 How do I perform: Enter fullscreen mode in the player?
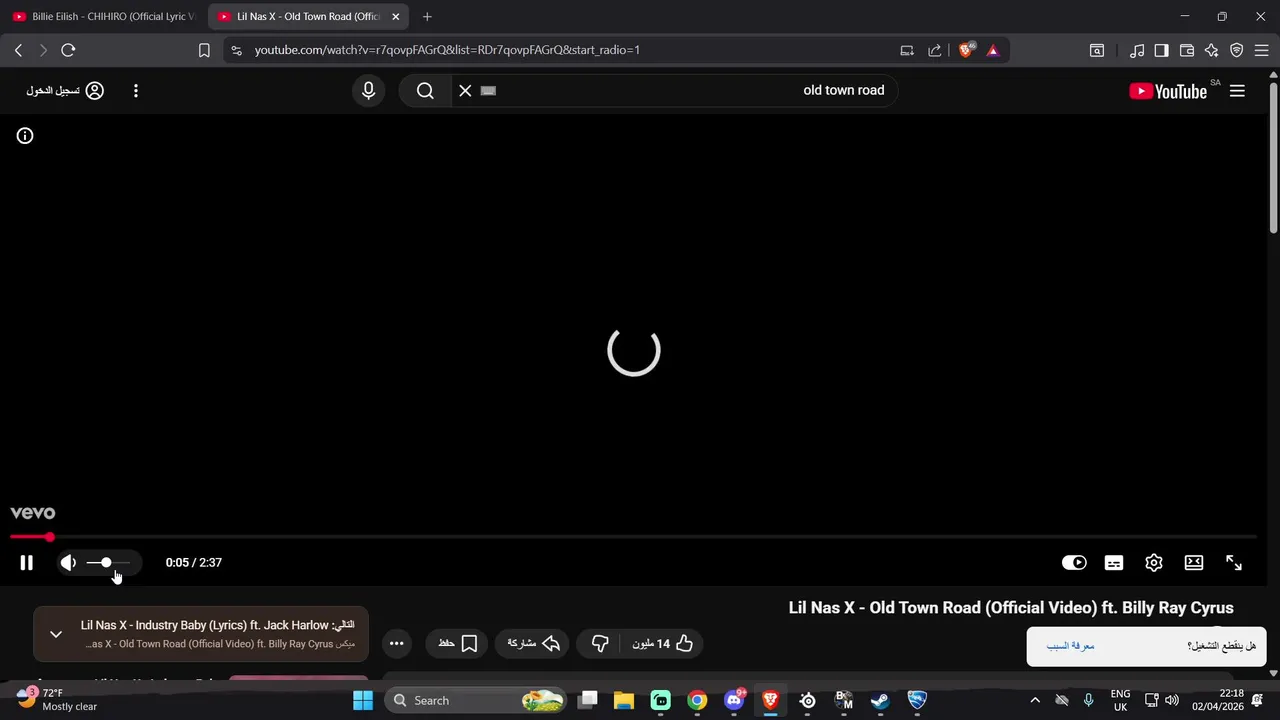point(1234,563)
